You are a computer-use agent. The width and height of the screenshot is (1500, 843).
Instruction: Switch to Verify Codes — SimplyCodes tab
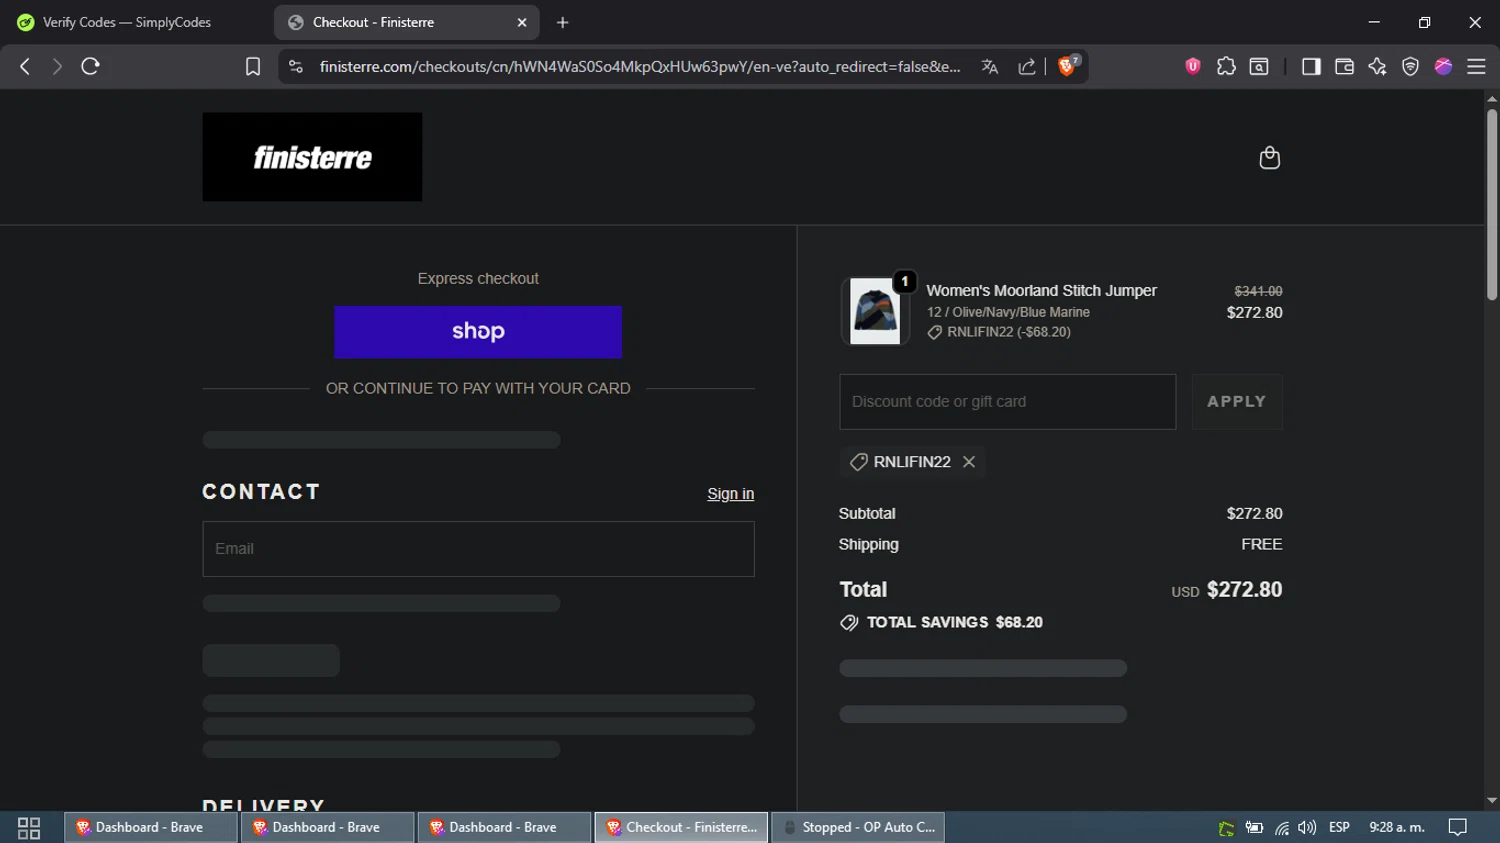click(x=126, y=22)
